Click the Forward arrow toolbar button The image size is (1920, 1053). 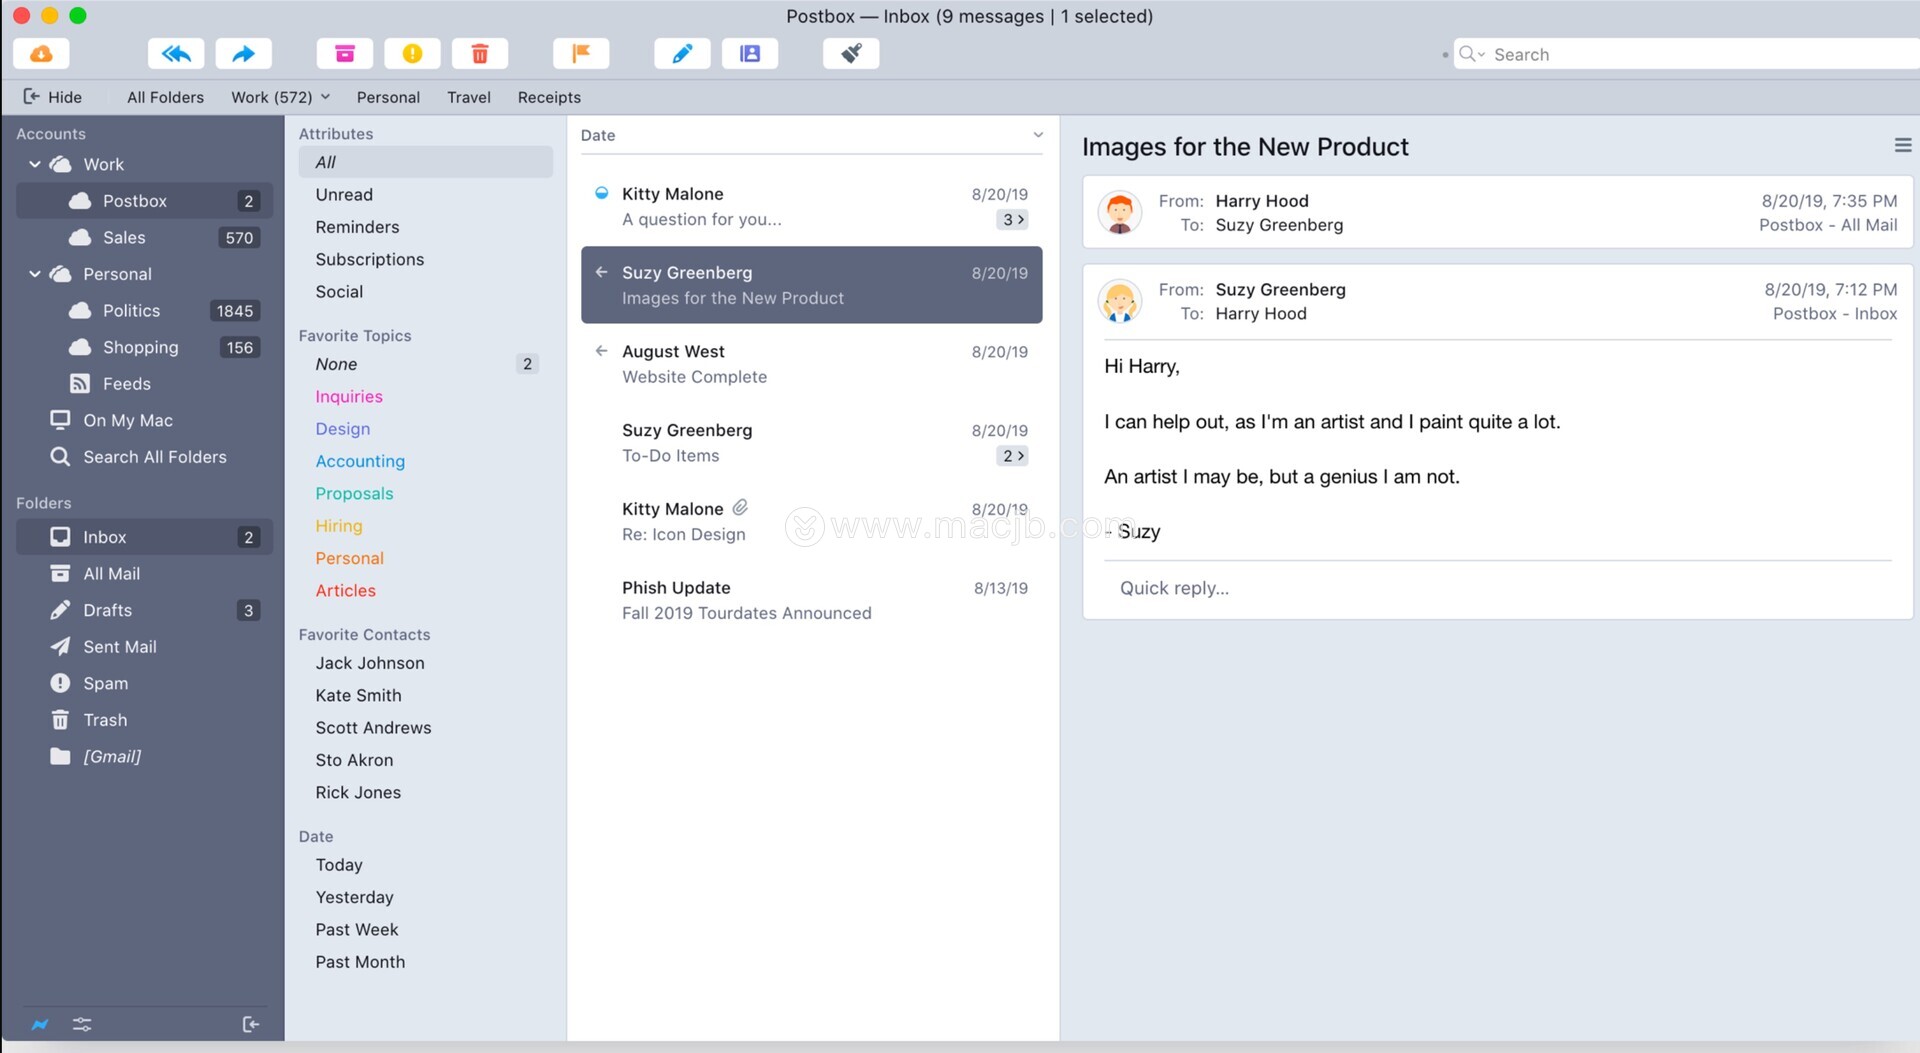[x=243, y=54]
